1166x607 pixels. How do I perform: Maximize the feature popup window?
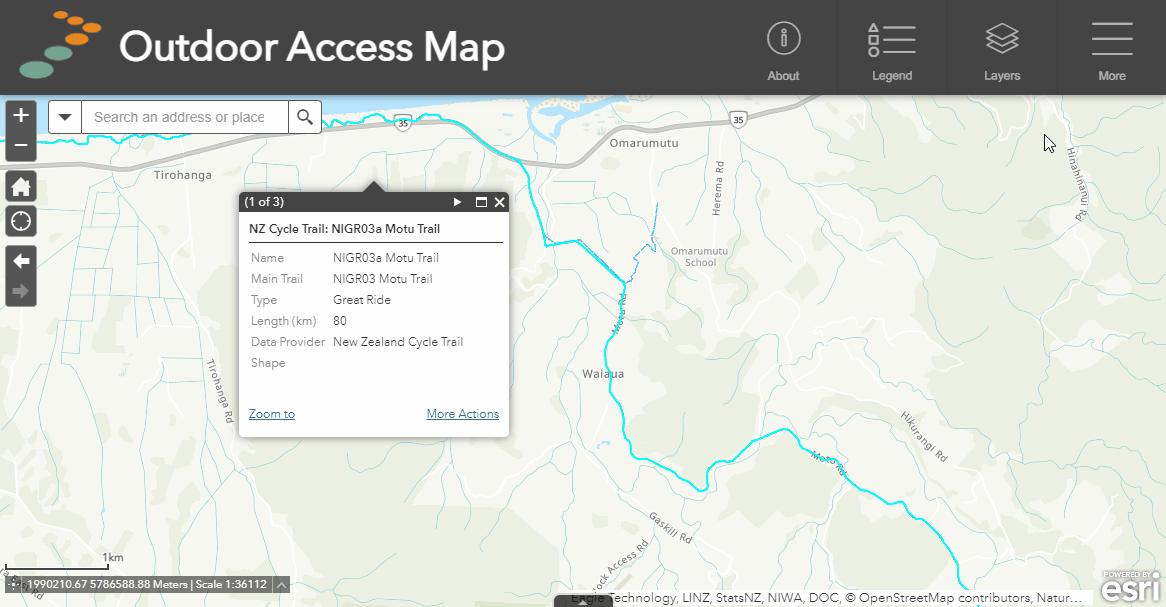481,202
